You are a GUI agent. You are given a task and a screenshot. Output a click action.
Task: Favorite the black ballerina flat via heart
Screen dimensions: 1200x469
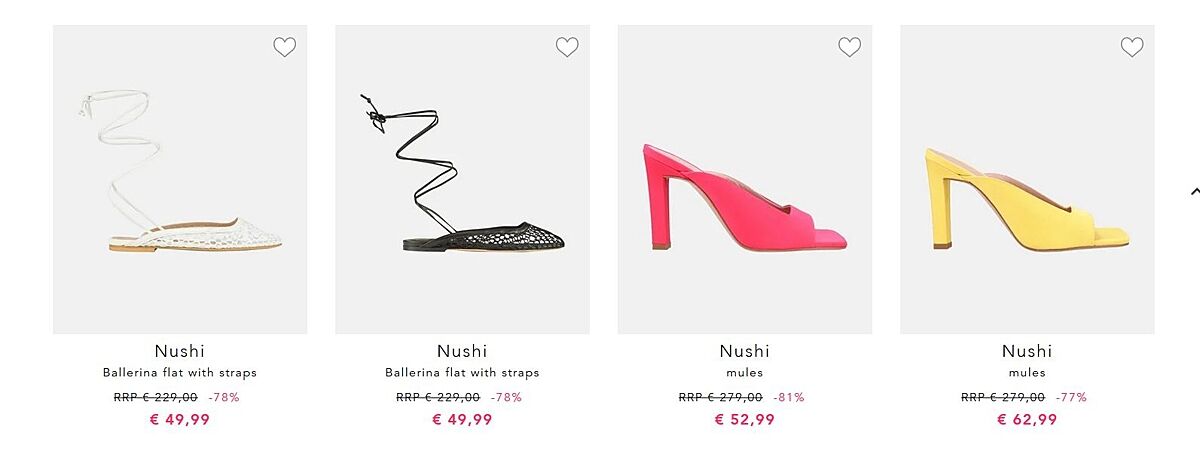[567, 47]
